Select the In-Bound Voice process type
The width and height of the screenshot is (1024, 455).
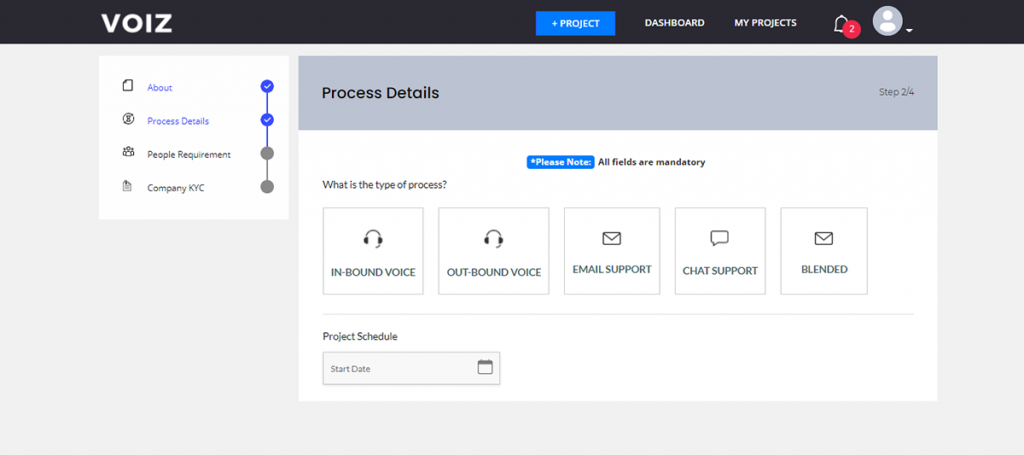pyautogui.click(x=373, y=251)
